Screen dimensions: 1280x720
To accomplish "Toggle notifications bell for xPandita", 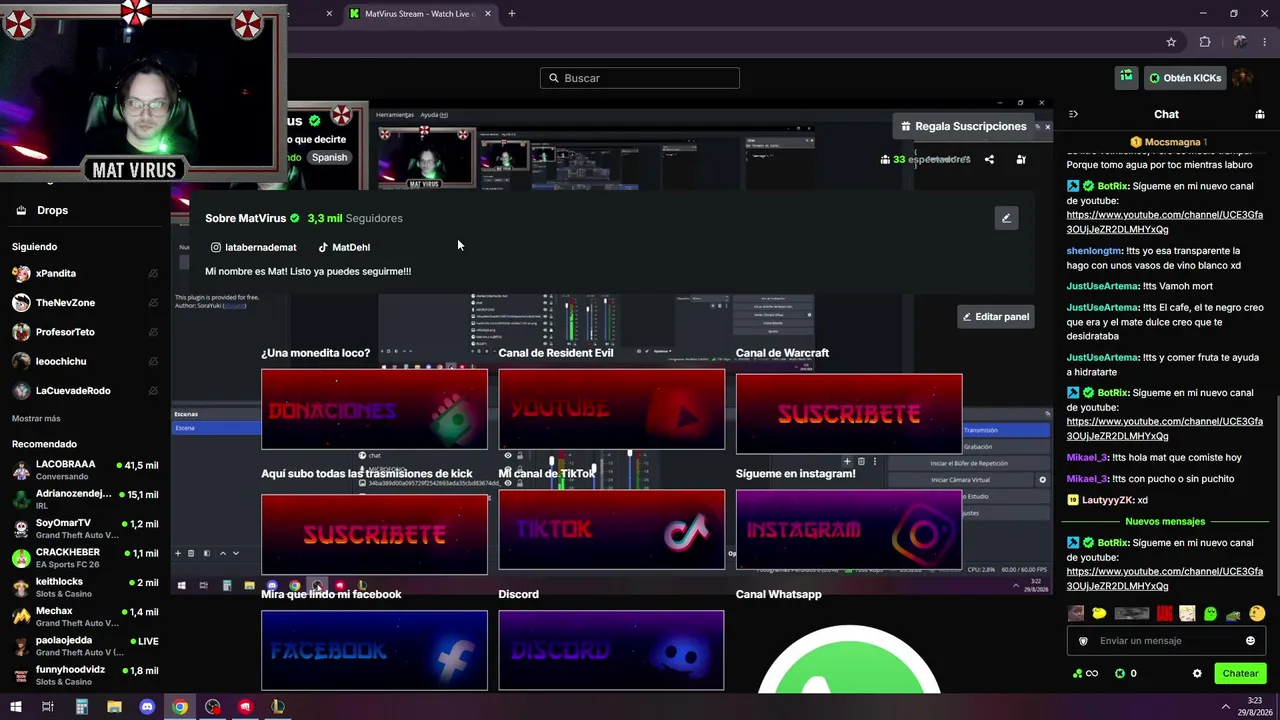I will click(153, 273).
